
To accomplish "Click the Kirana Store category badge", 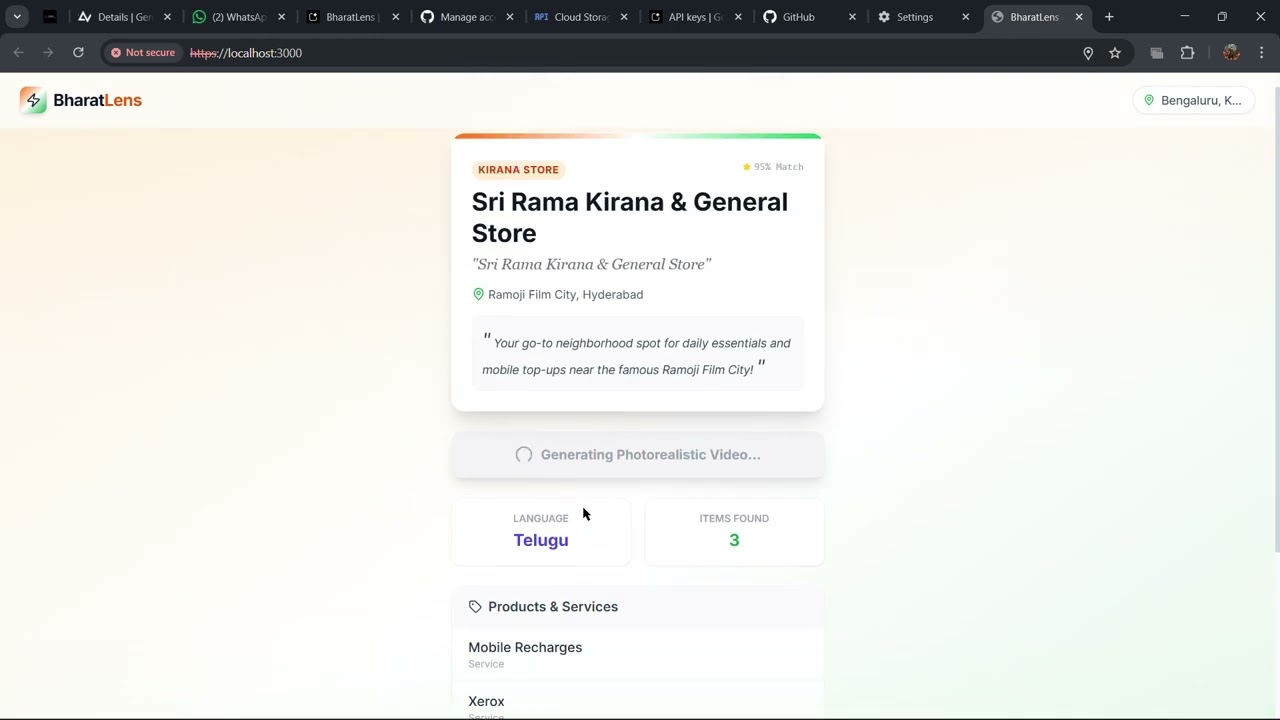I will point(518,170).
